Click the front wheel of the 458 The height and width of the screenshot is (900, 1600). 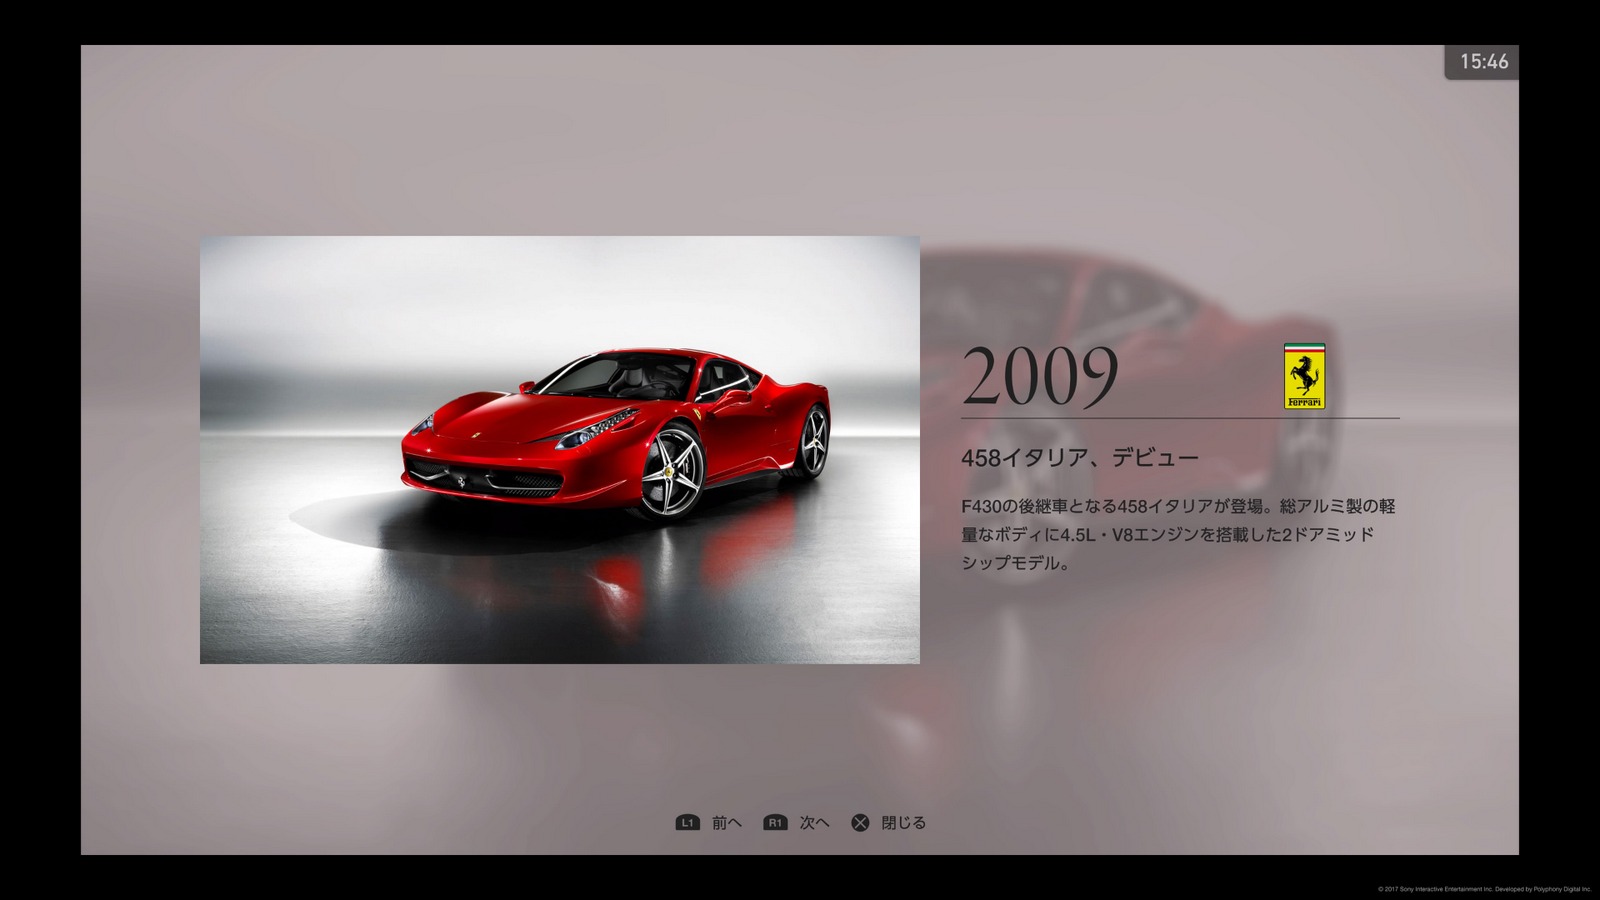click(670, 471)
